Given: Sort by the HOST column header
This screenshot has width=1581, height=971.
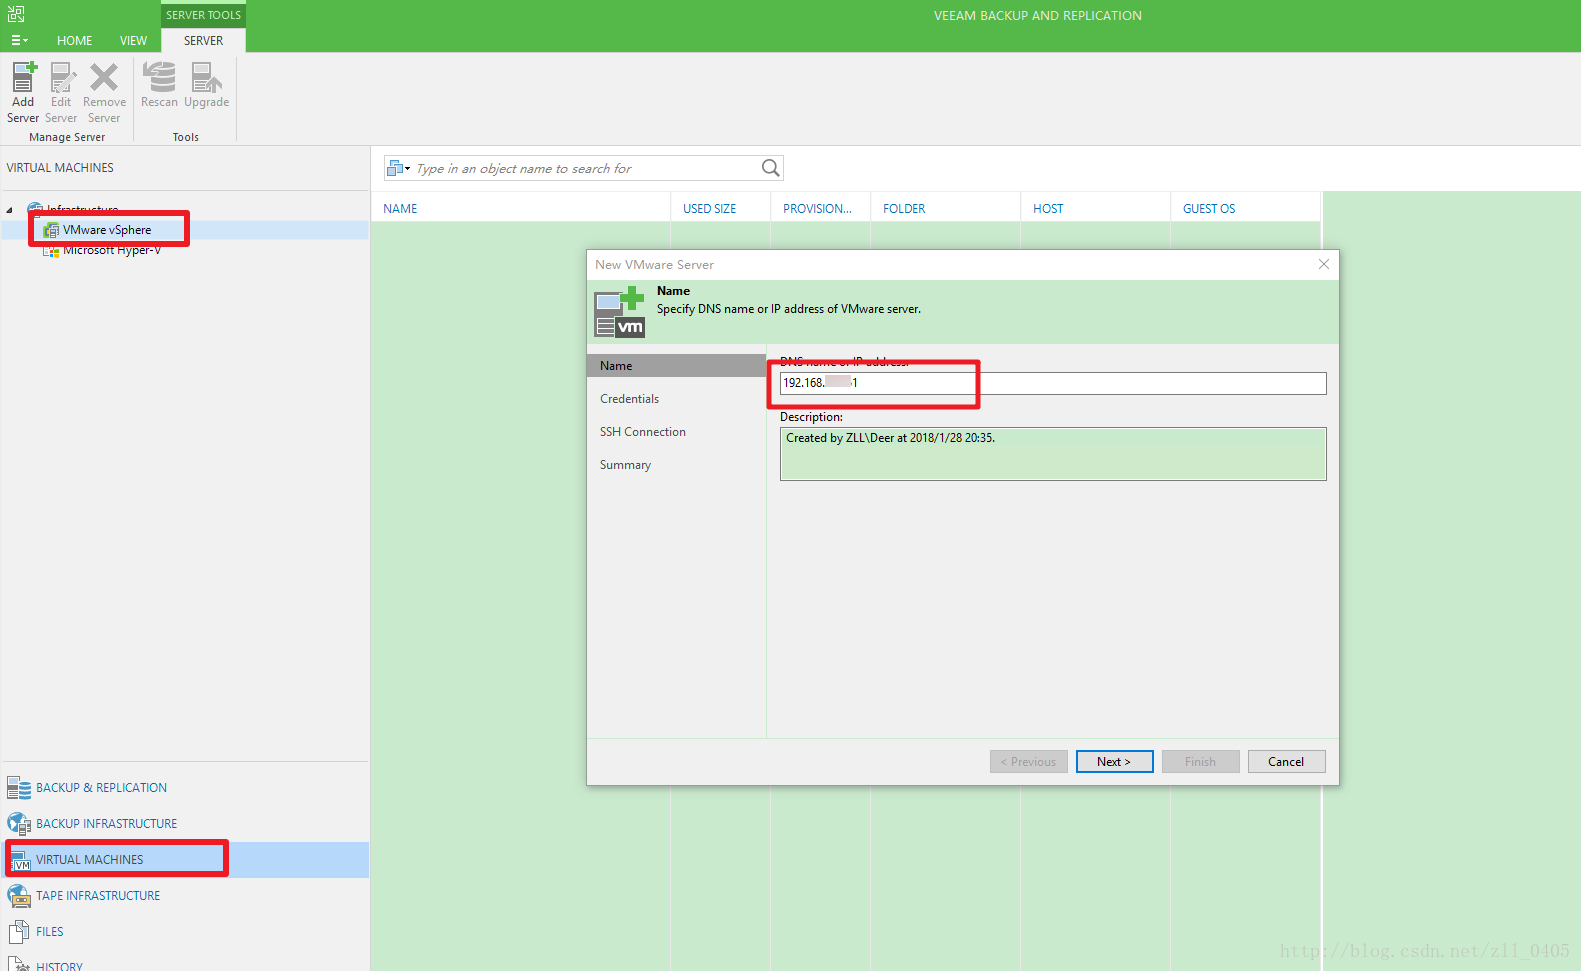Looking at the screenshot, I should coord(1095,208).
